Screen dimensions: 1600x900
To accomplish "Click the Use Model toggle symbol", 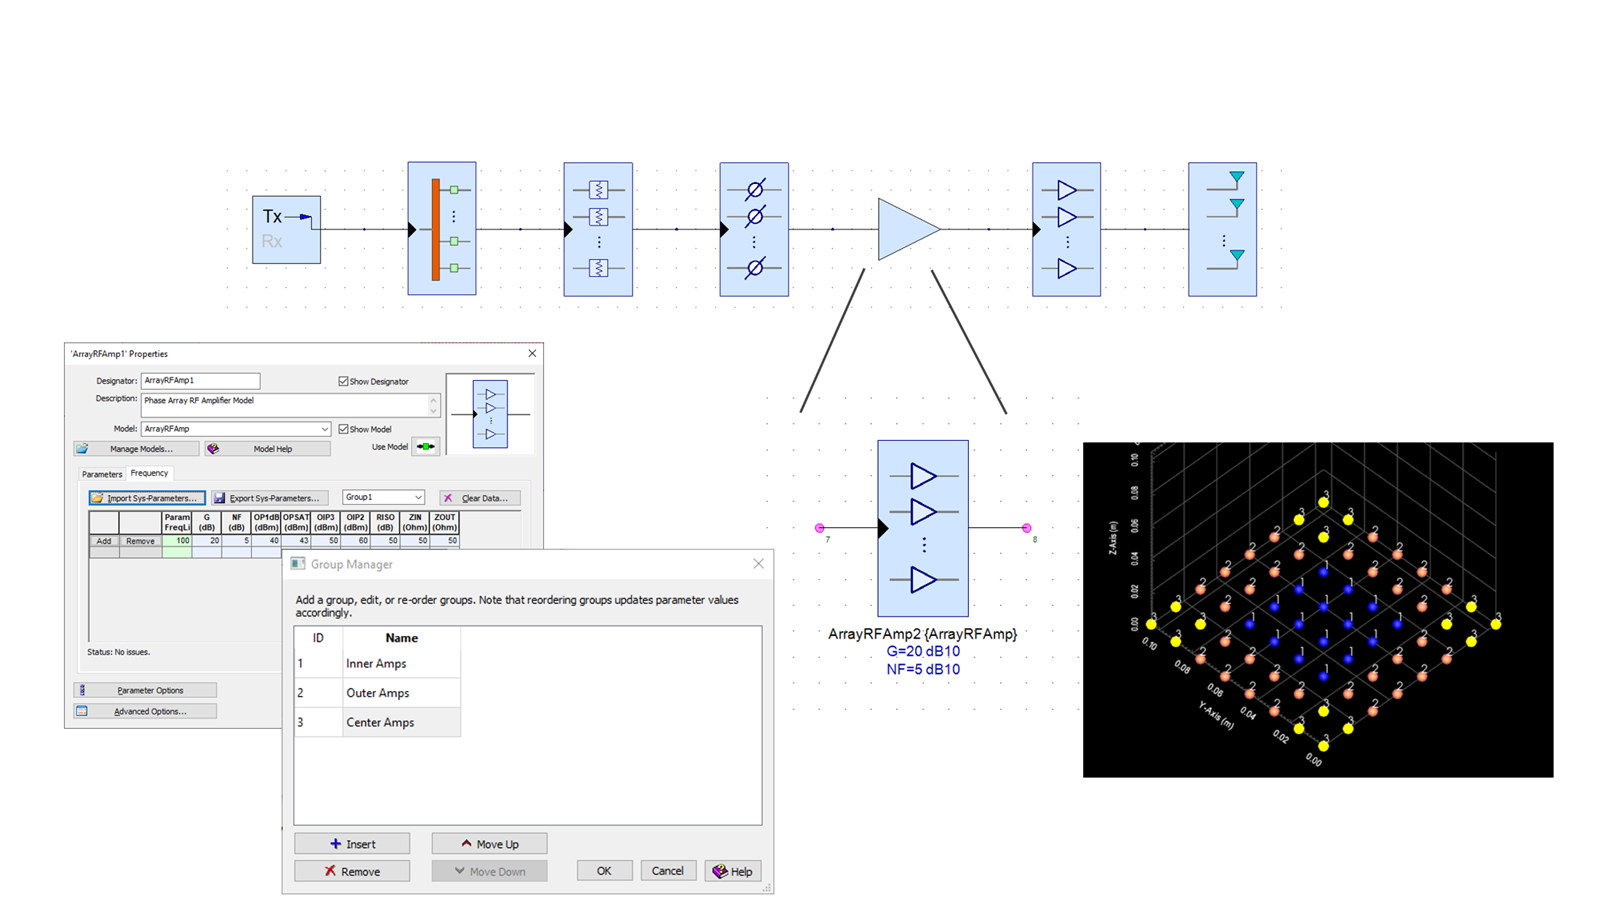I will (x=426, y=447).
